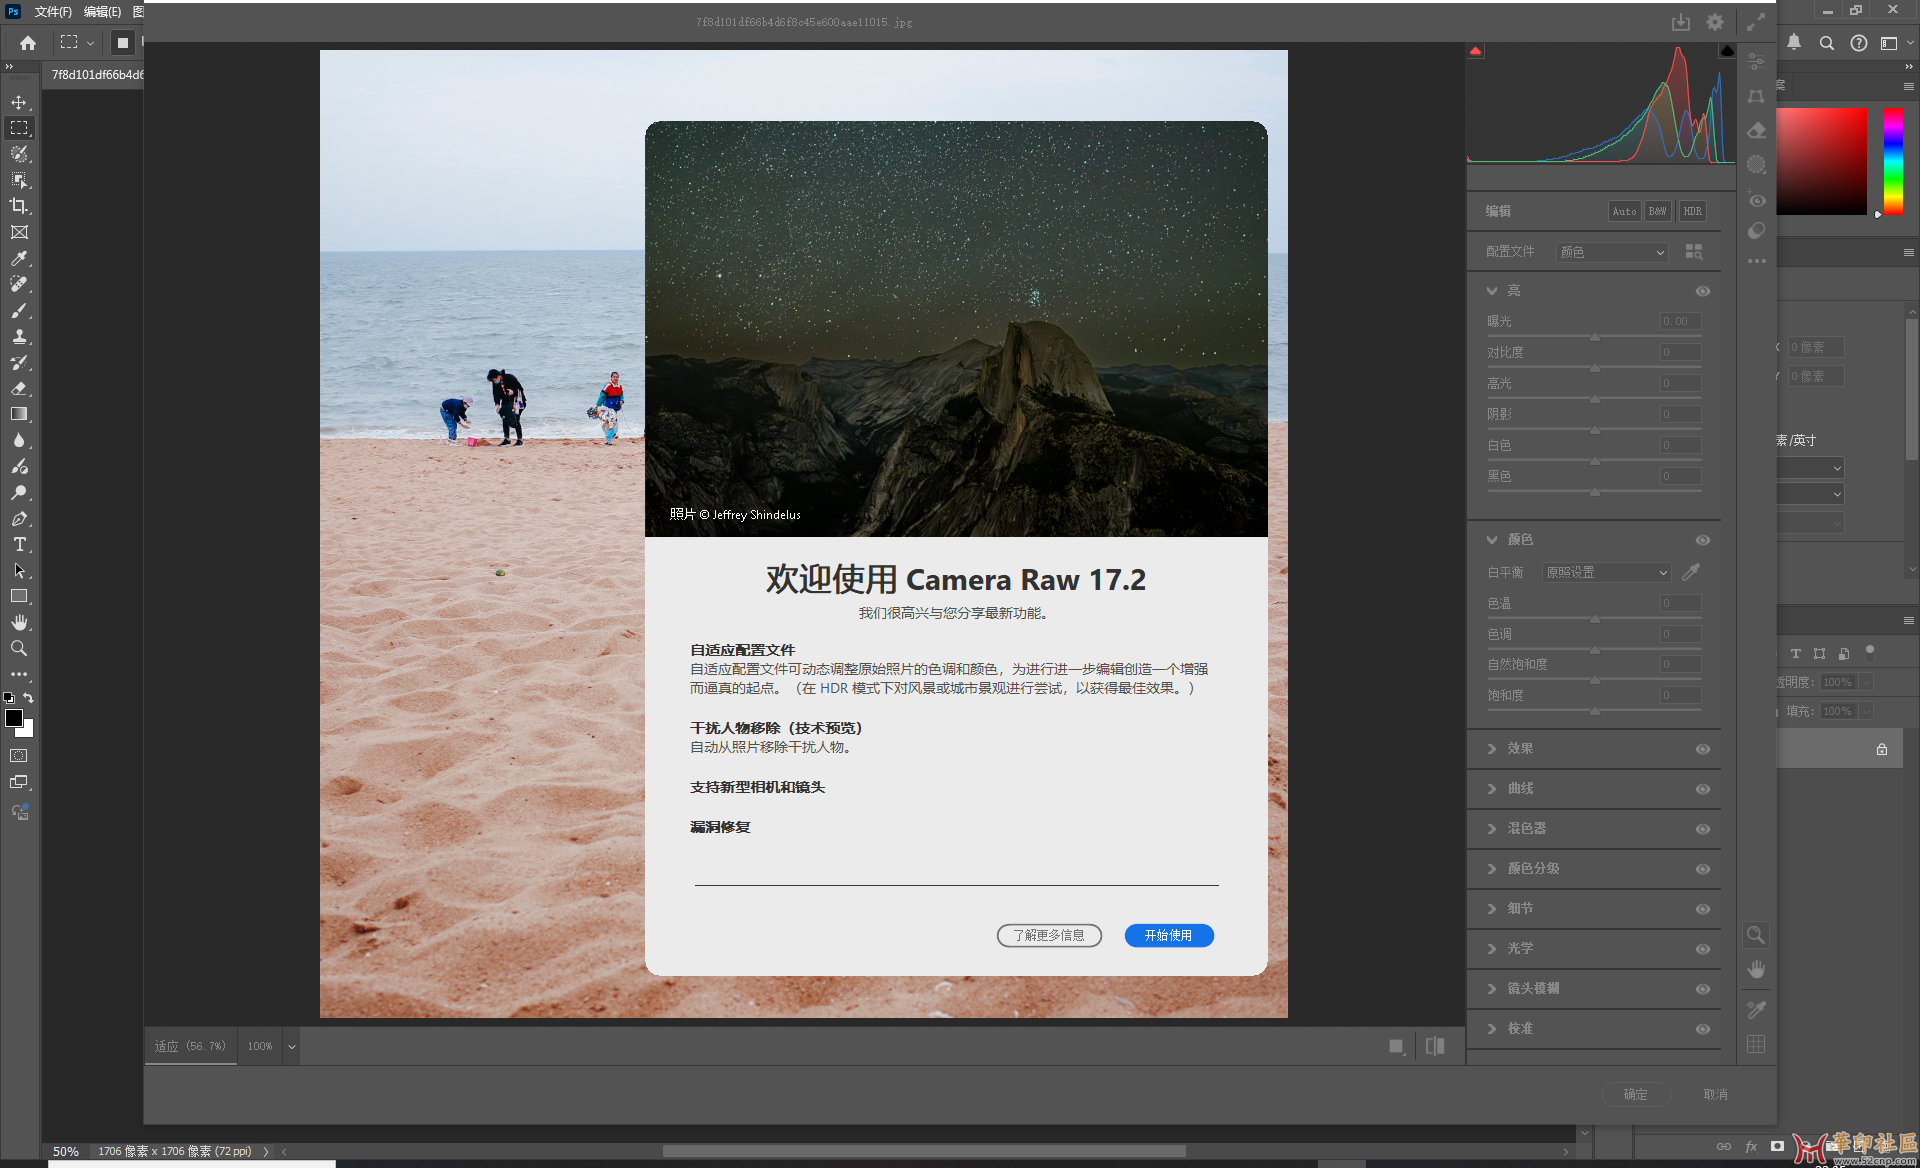Select the 适应 (56.7%) zoom option
Viewport: 1920px width, 1168px height.
click(190, 1047)
